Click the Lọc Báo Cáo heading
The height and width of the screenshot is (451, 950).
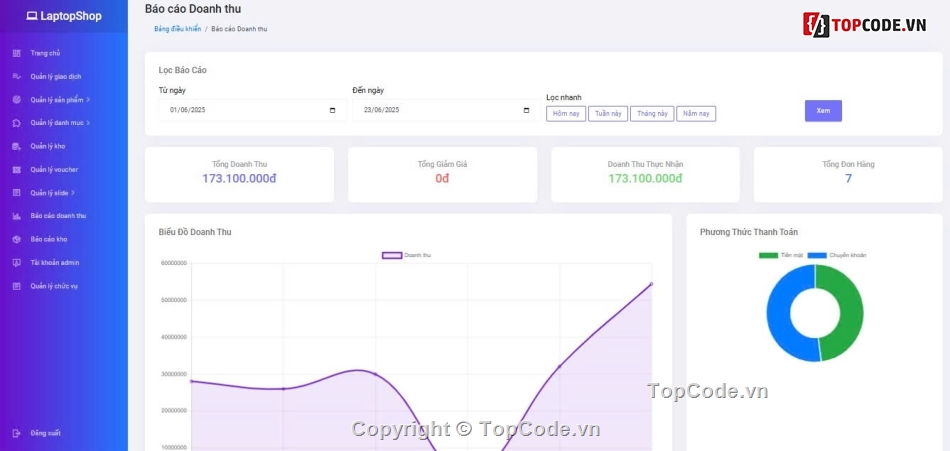pyautogui.click(x=182, y=70)
